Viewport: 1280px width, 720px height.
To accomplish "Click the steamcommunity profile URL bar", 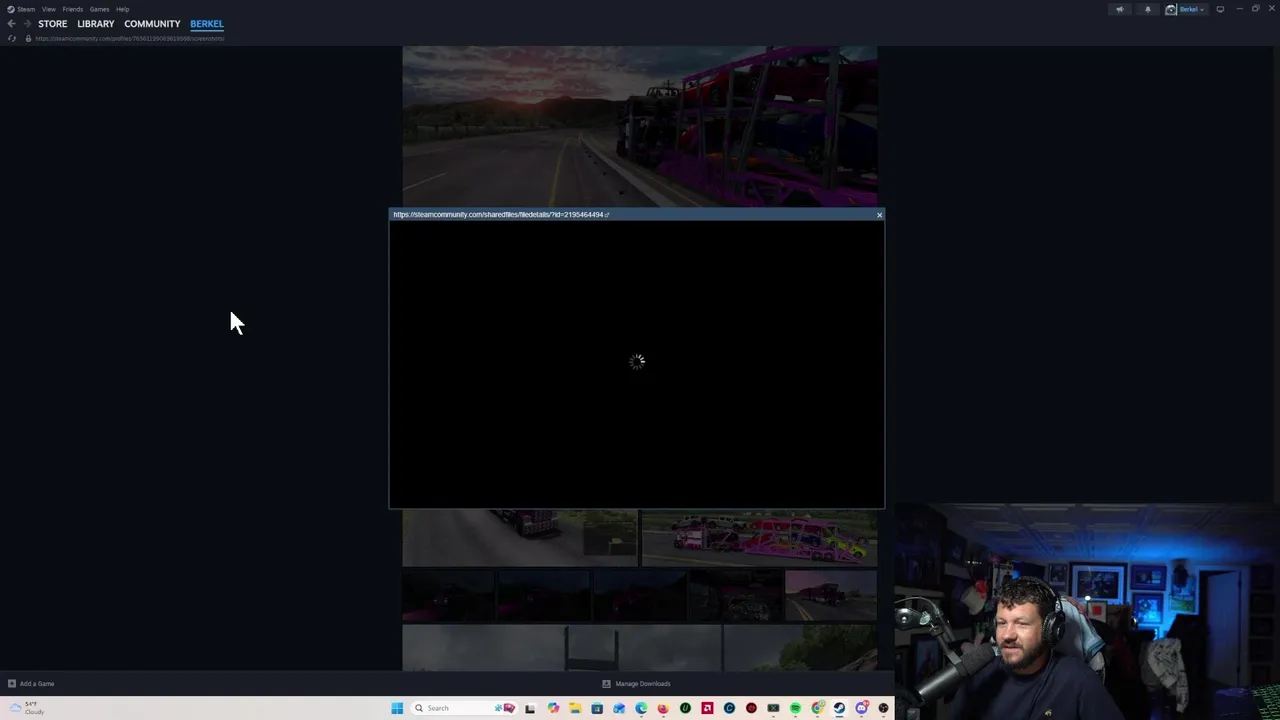I will [130, 38].
